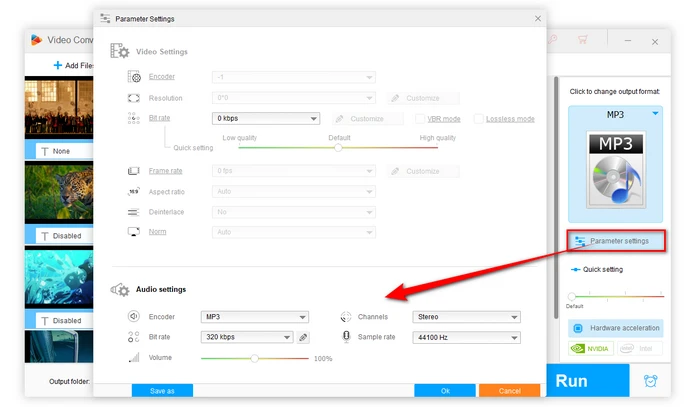Viewport: 700px width, 407px height.
Task: Open the Aspect ratio dropdown
Action: (294, 191)
